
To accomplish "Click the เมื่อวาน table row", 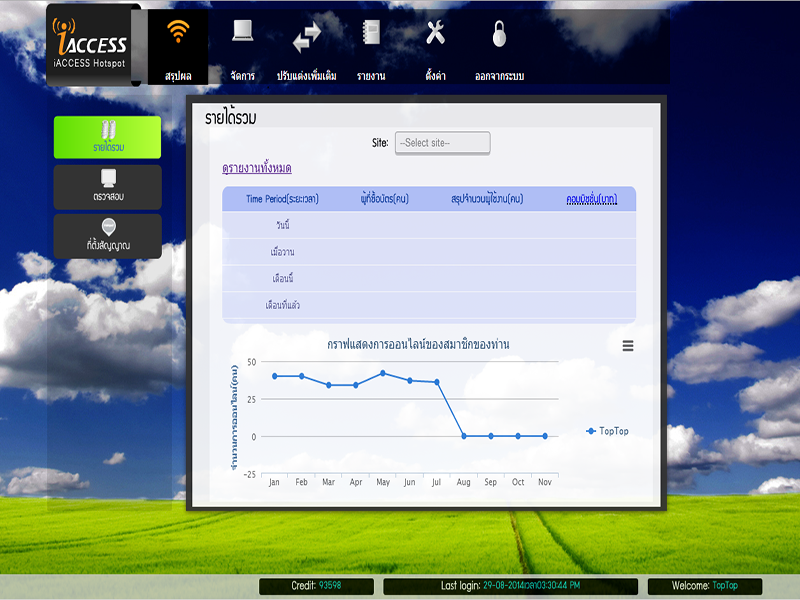I will click(x=429, y=252).
